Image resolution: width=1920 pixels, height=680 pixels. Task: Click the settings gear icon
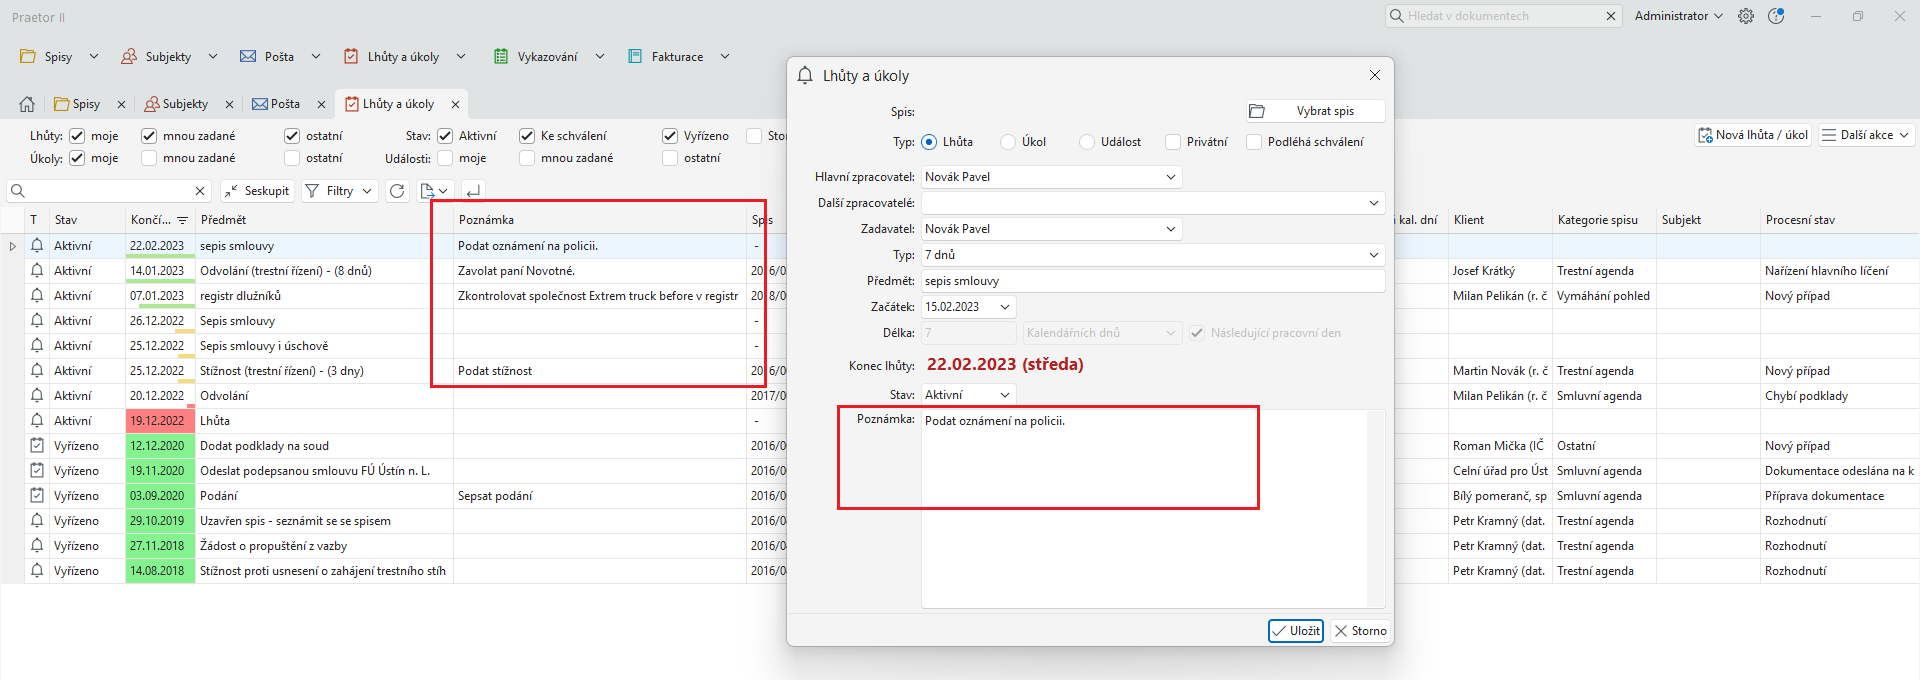(1746, 16)
